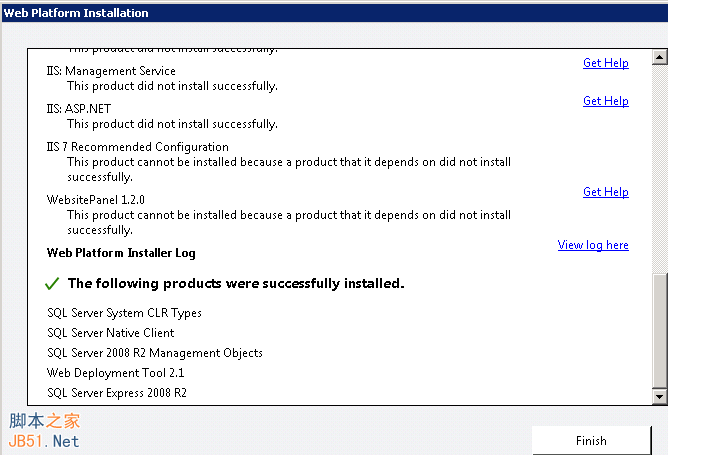Viewport: 720px width, 455px height.
Task: Open Get Help for IIS Management Service
Action: point(605,63)
